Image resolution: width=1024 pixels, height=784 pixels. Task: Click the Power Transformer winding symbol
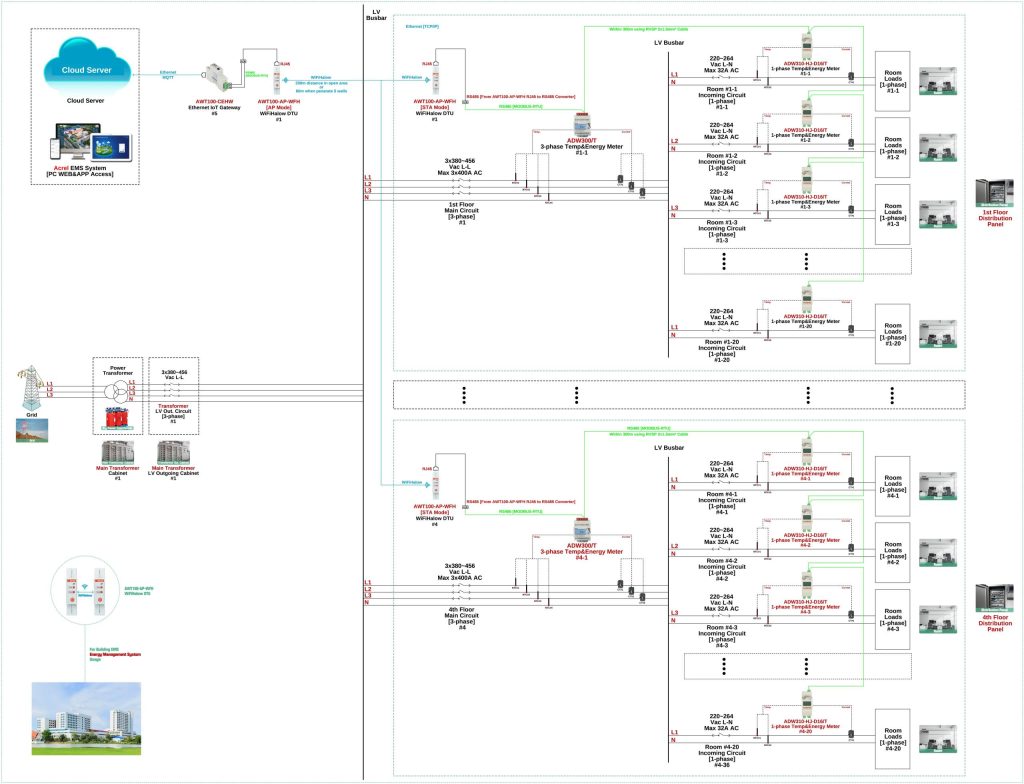[x=117, y=389]
